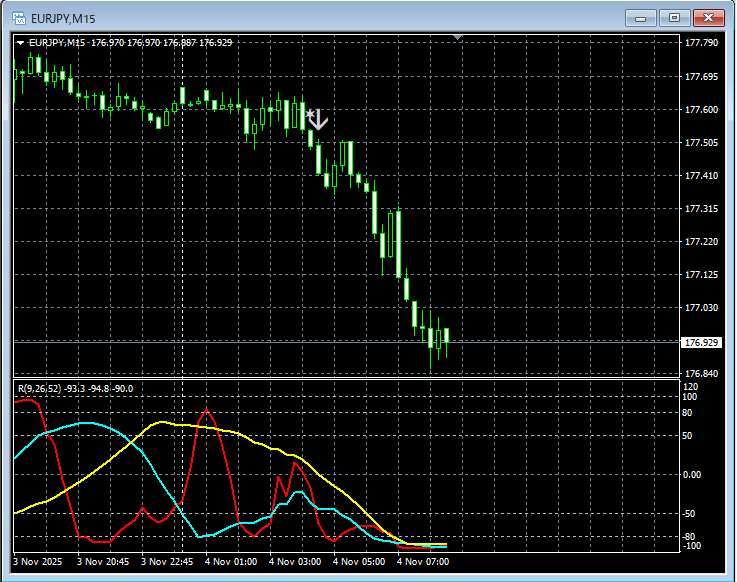Click the down arrow signal on chart
Viewport: 737px width, 582px height.
point(317,120)
